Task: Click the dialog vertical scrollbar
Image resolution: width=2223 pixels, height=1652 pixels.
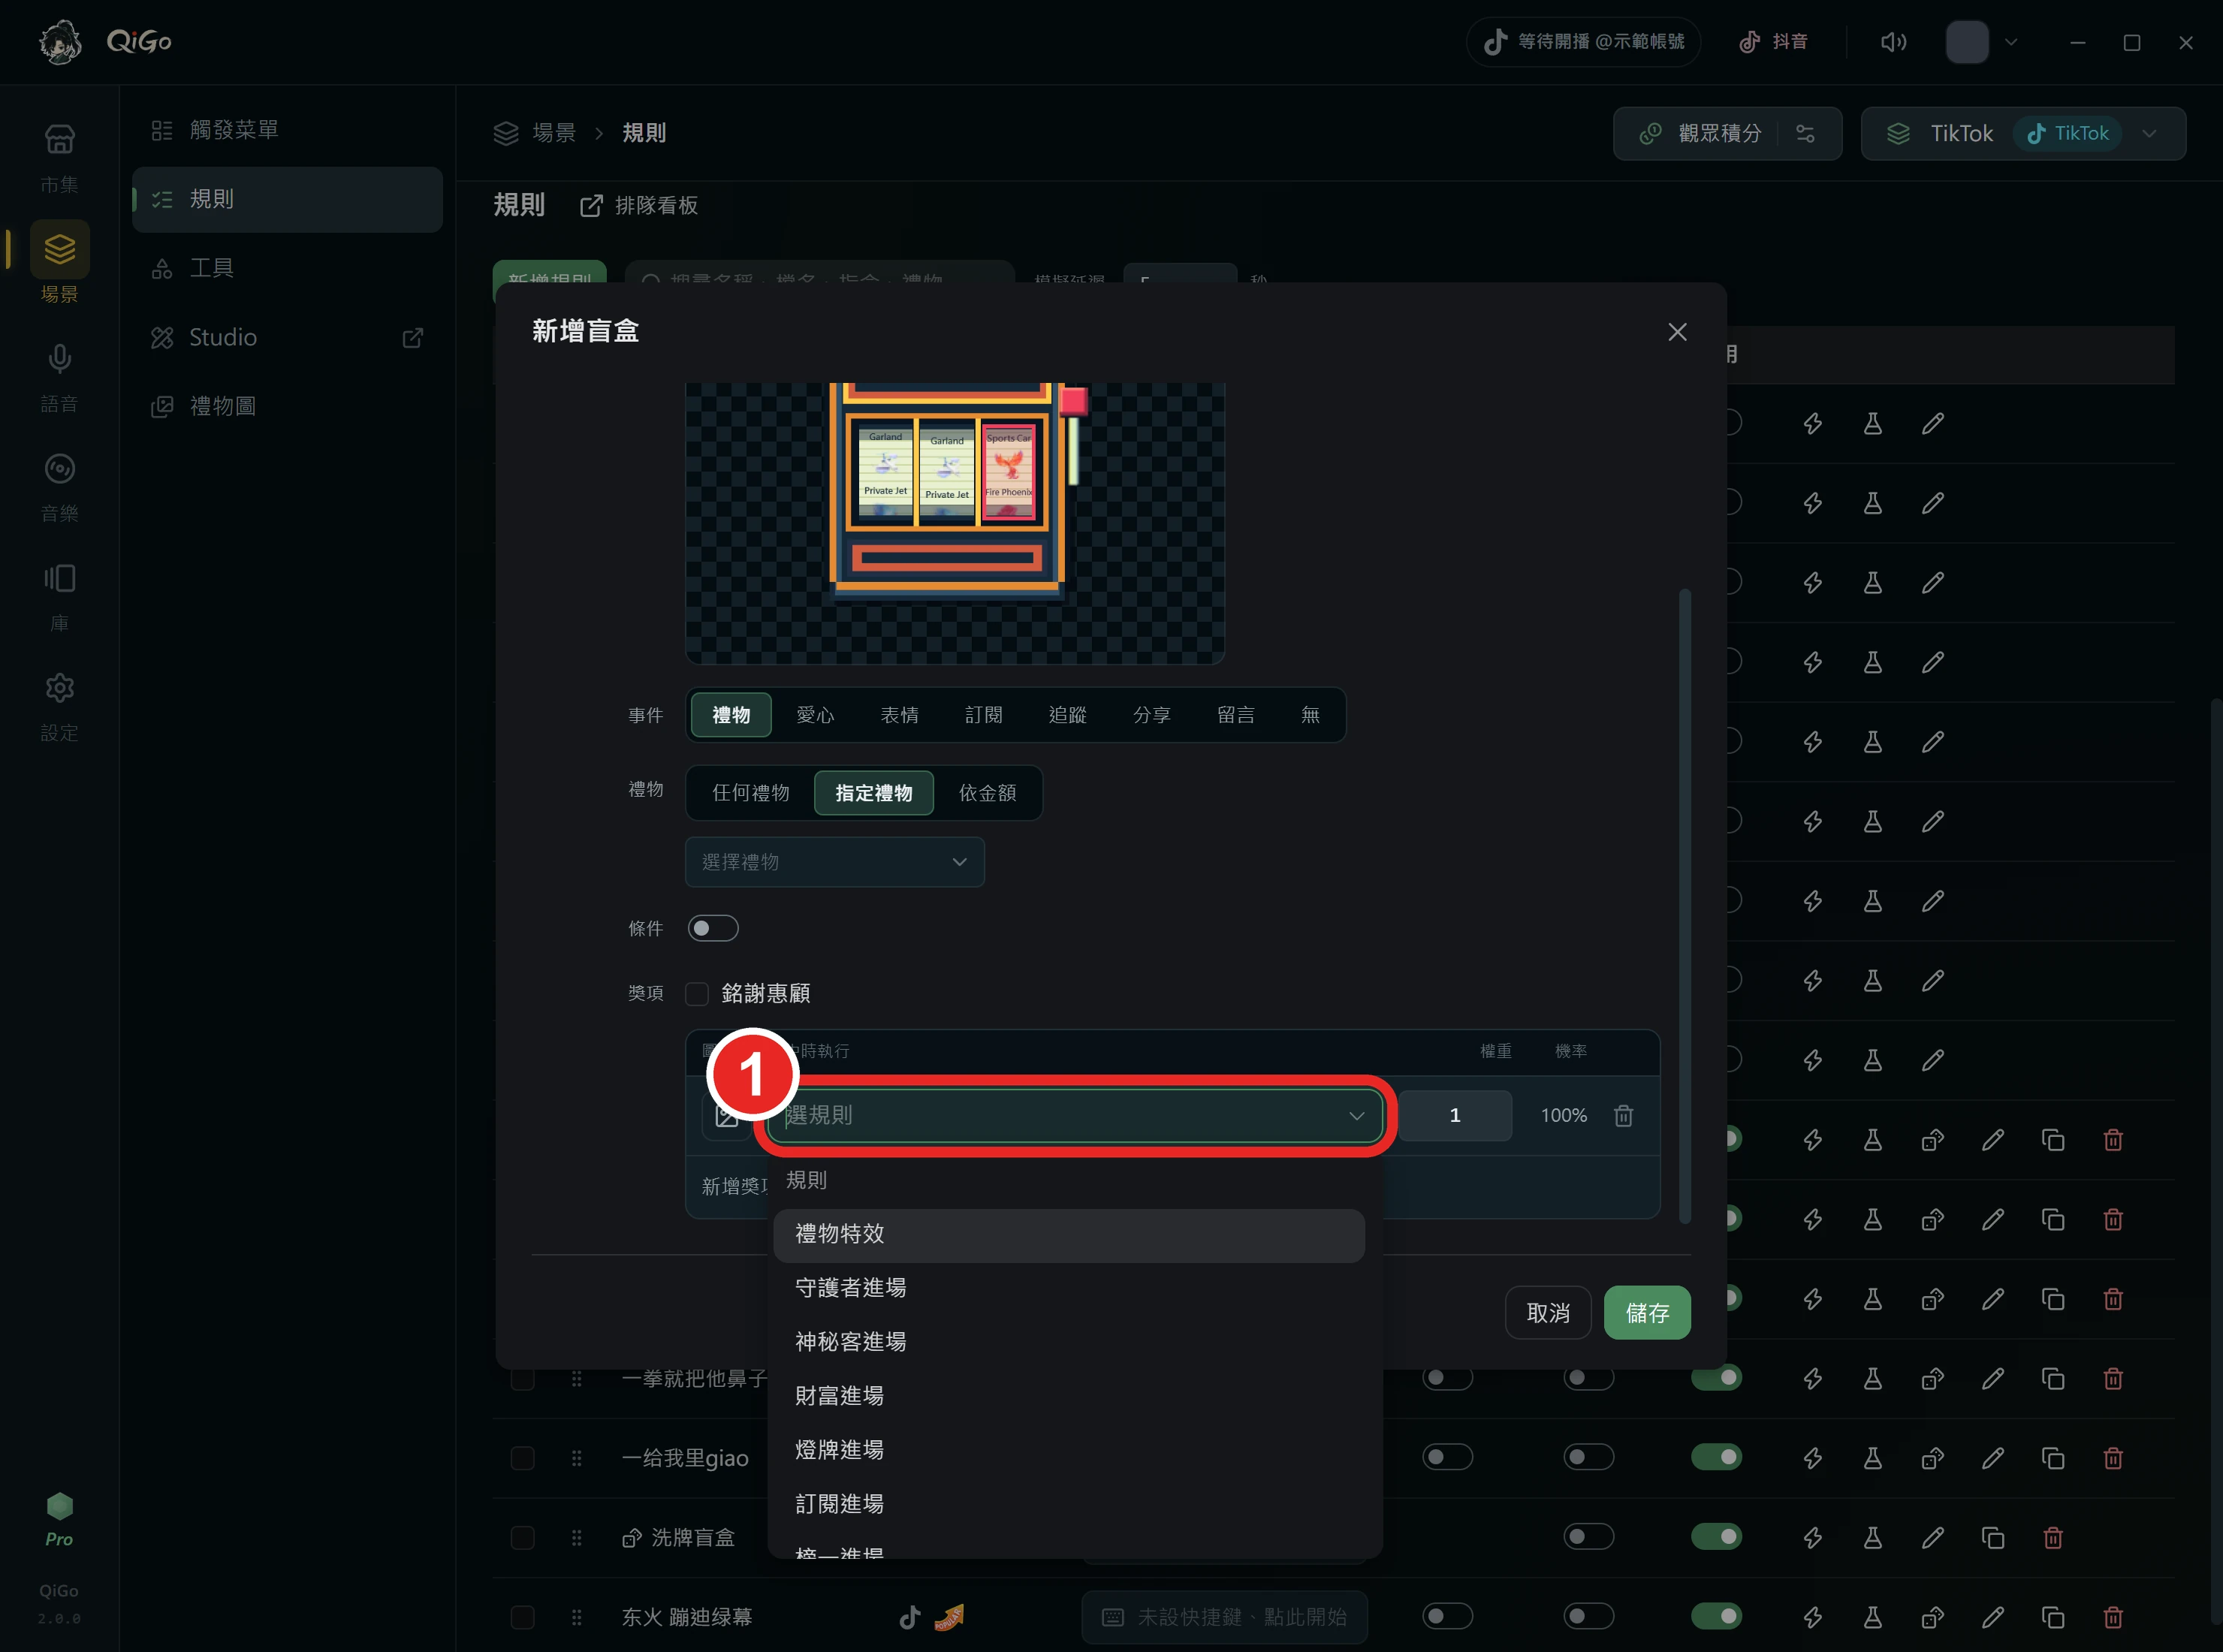Action: (1685, 905)
